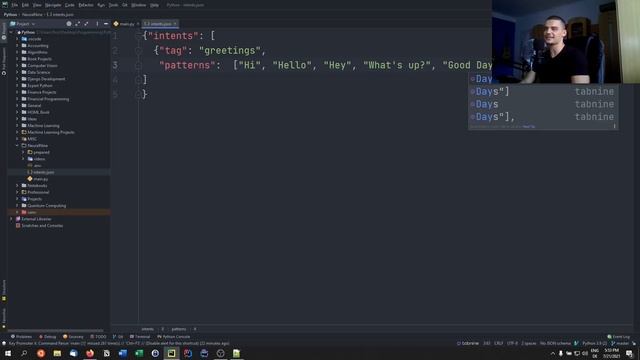Screen dimensions: 640x360
Task: Choose the plain Days tabnine suggestion
Action: coord(543,104)
